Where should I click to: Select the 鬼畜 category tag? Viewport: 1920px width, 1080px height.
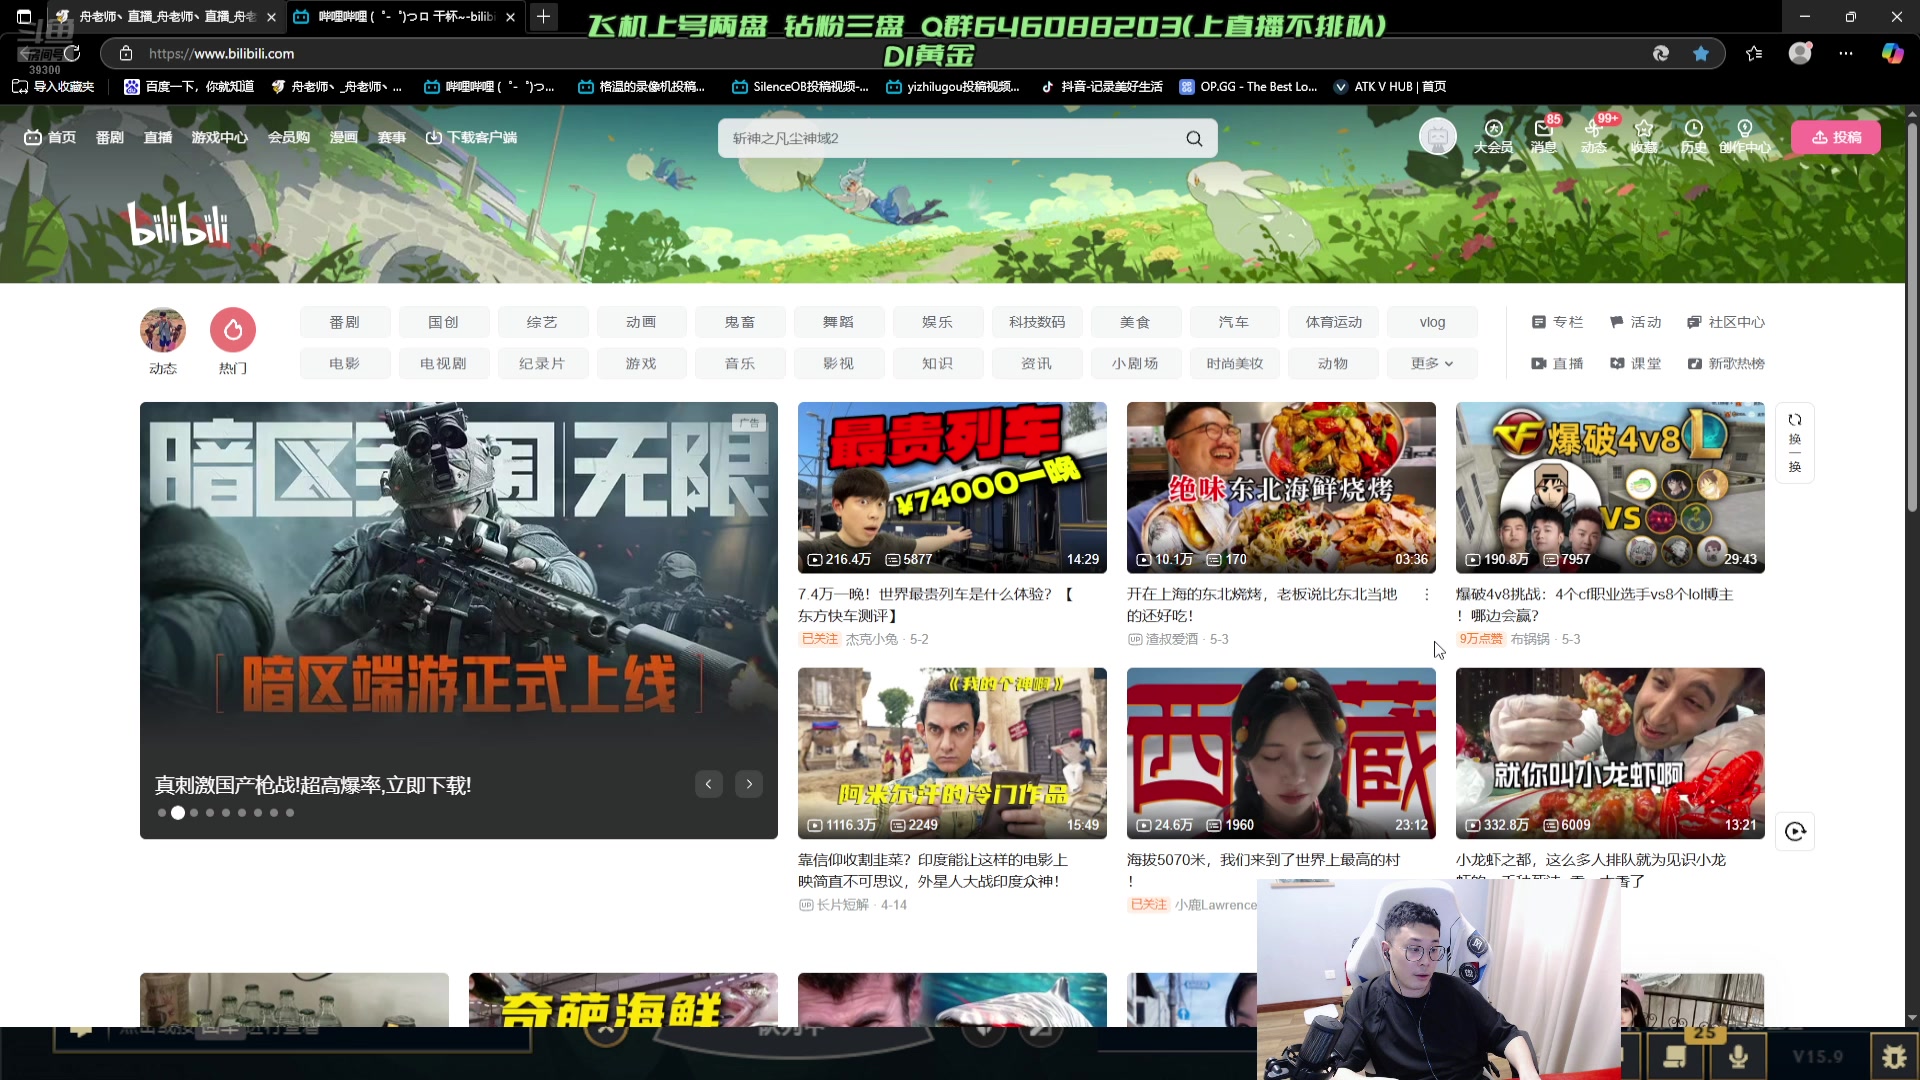[739, 322]
